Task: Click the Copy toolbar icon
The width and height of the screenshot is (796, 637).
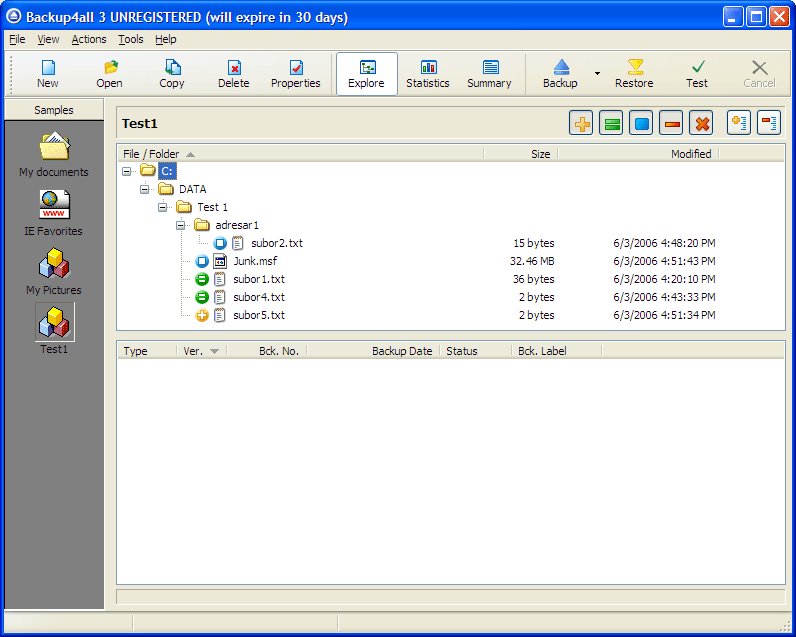Action: point(172,74)
